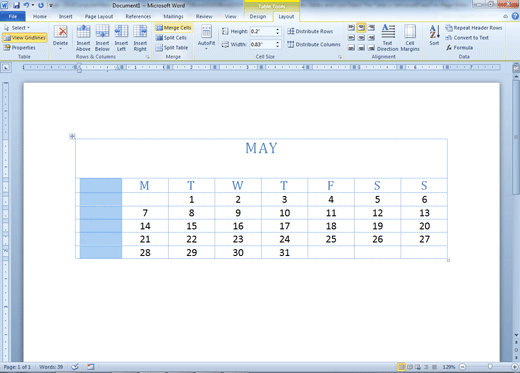Select Align Center Left icon

[x=351, y=38]
